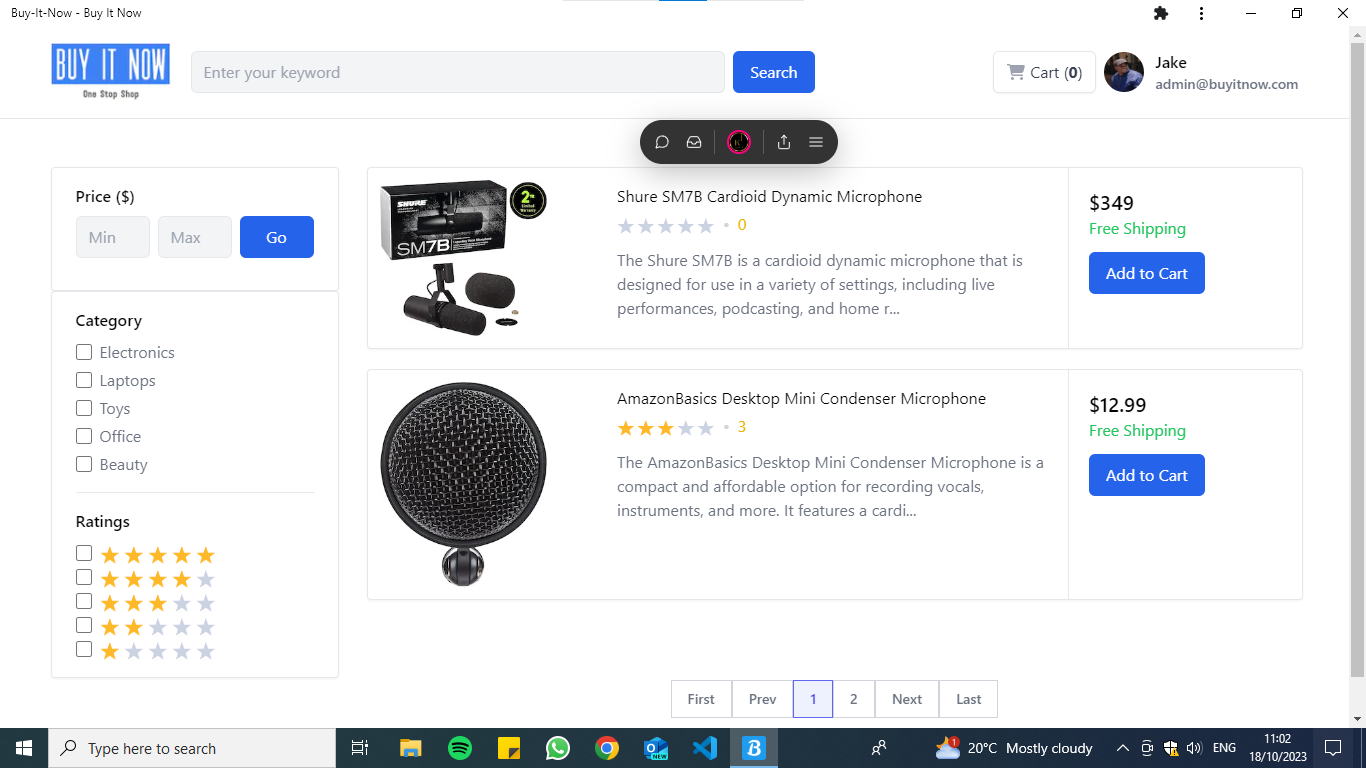Tick the five-star ratings checkbox
The image size is (1366, 768).
[x=84, y=553]
